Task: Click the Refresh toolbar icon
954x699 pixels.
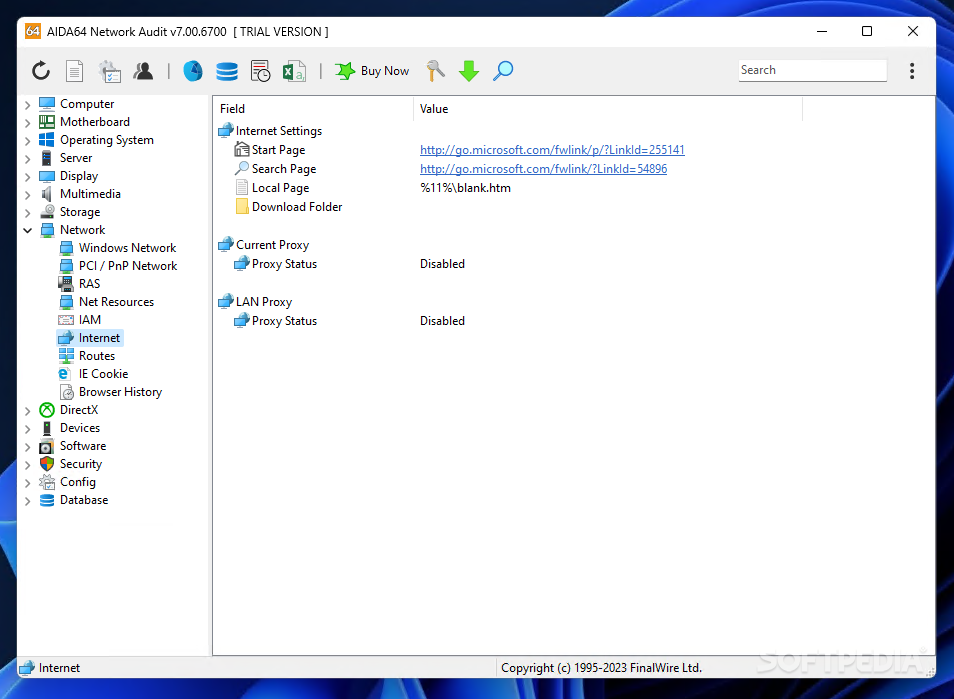Action: (x=41, y=71)
